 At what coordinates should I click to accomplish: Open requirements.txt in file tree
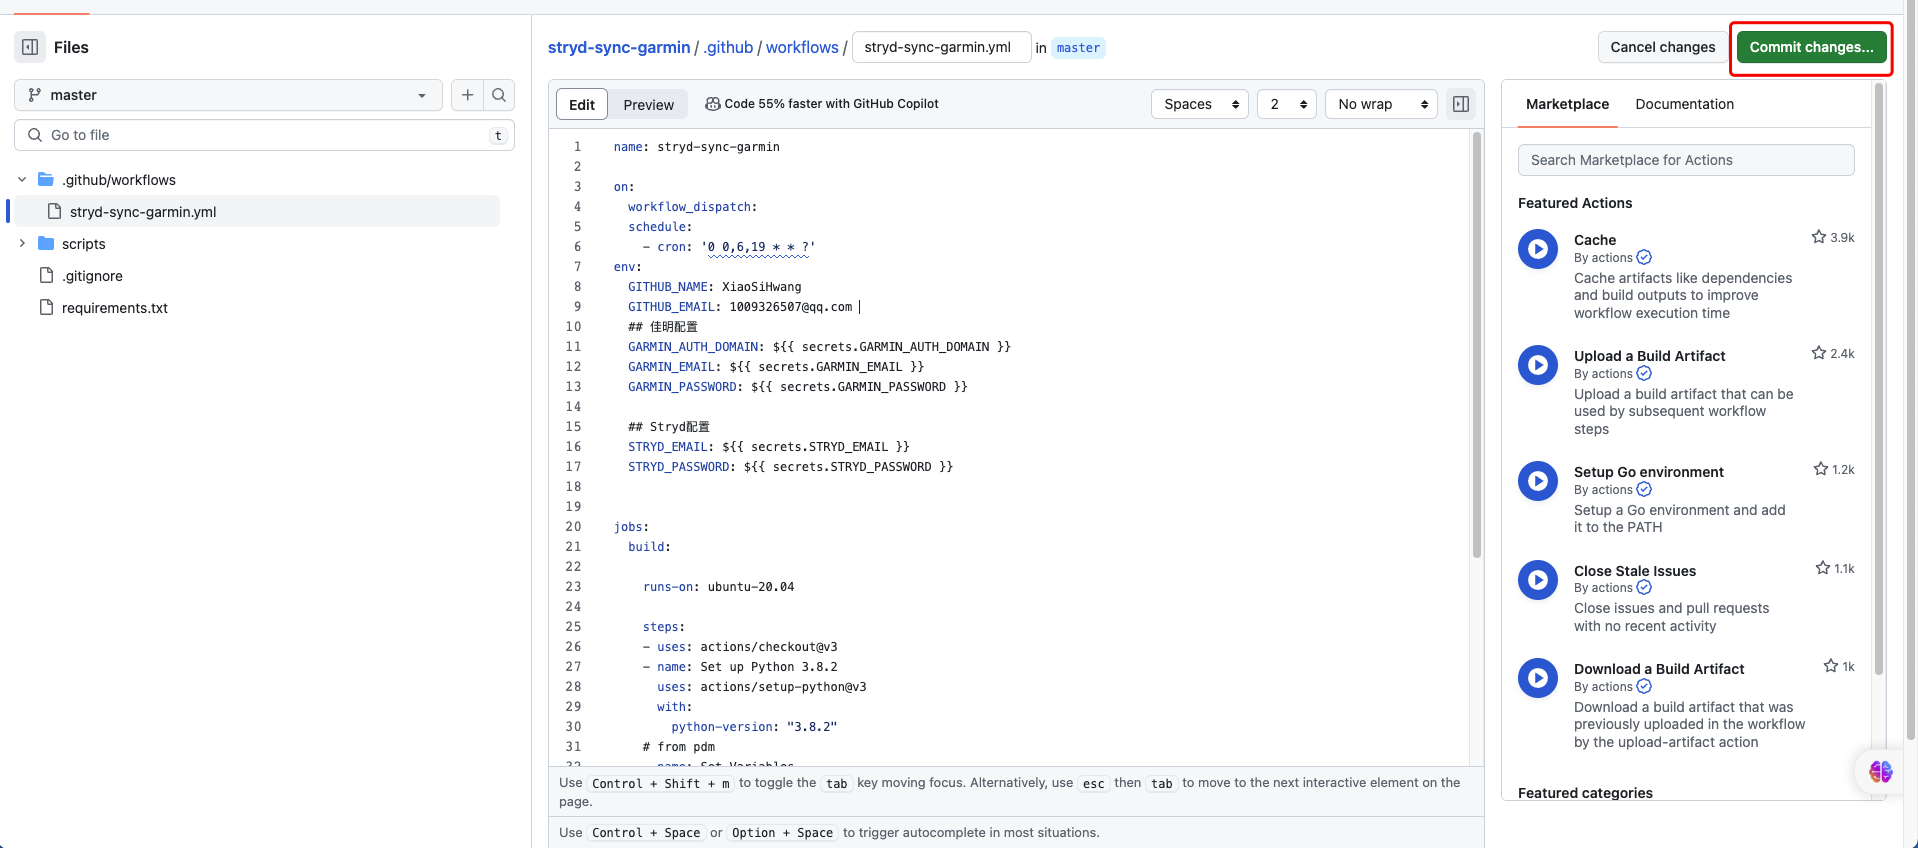[115, 308]
